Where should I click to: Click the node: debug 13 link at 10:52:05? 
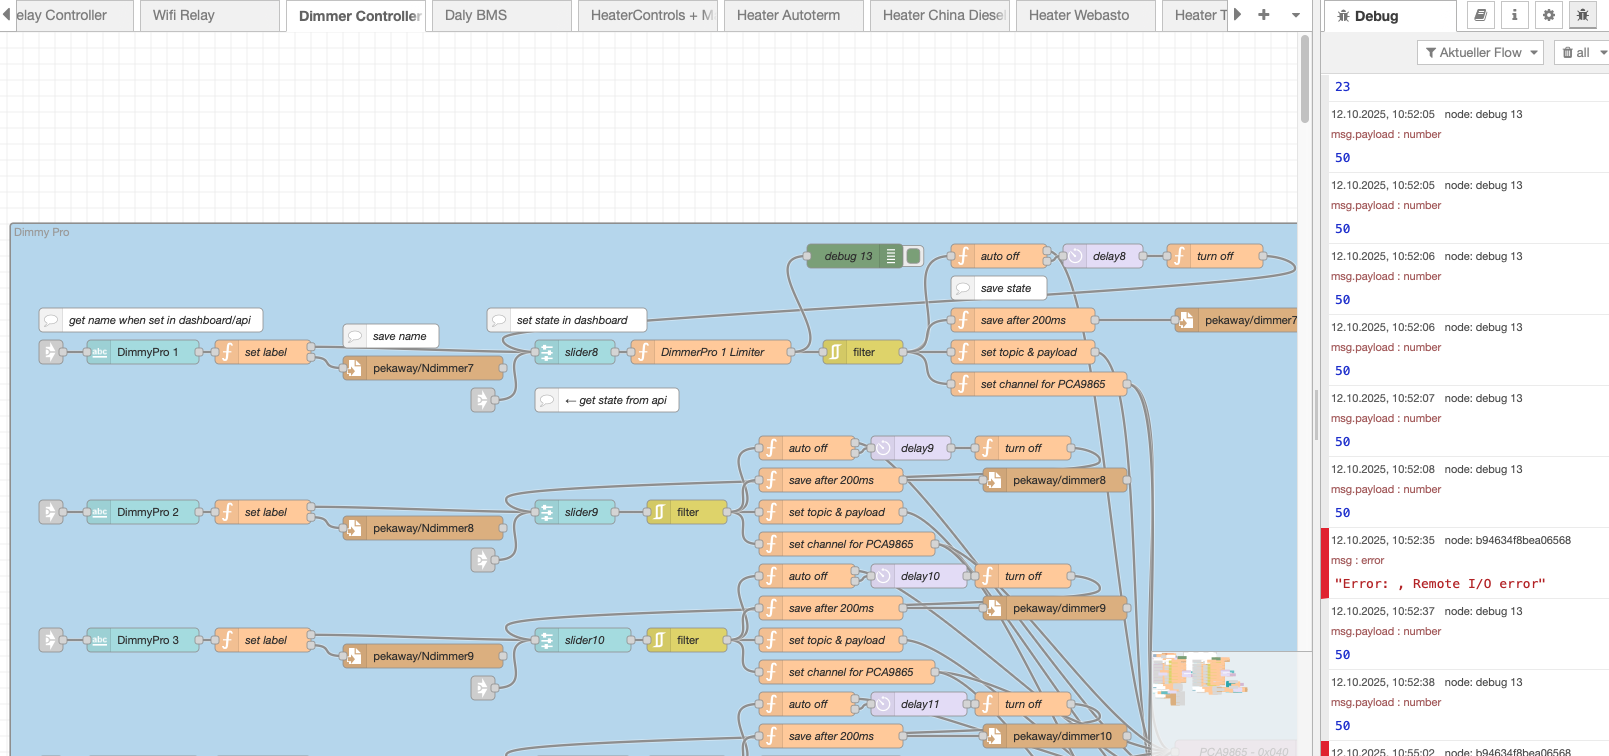coord(1483,114)
